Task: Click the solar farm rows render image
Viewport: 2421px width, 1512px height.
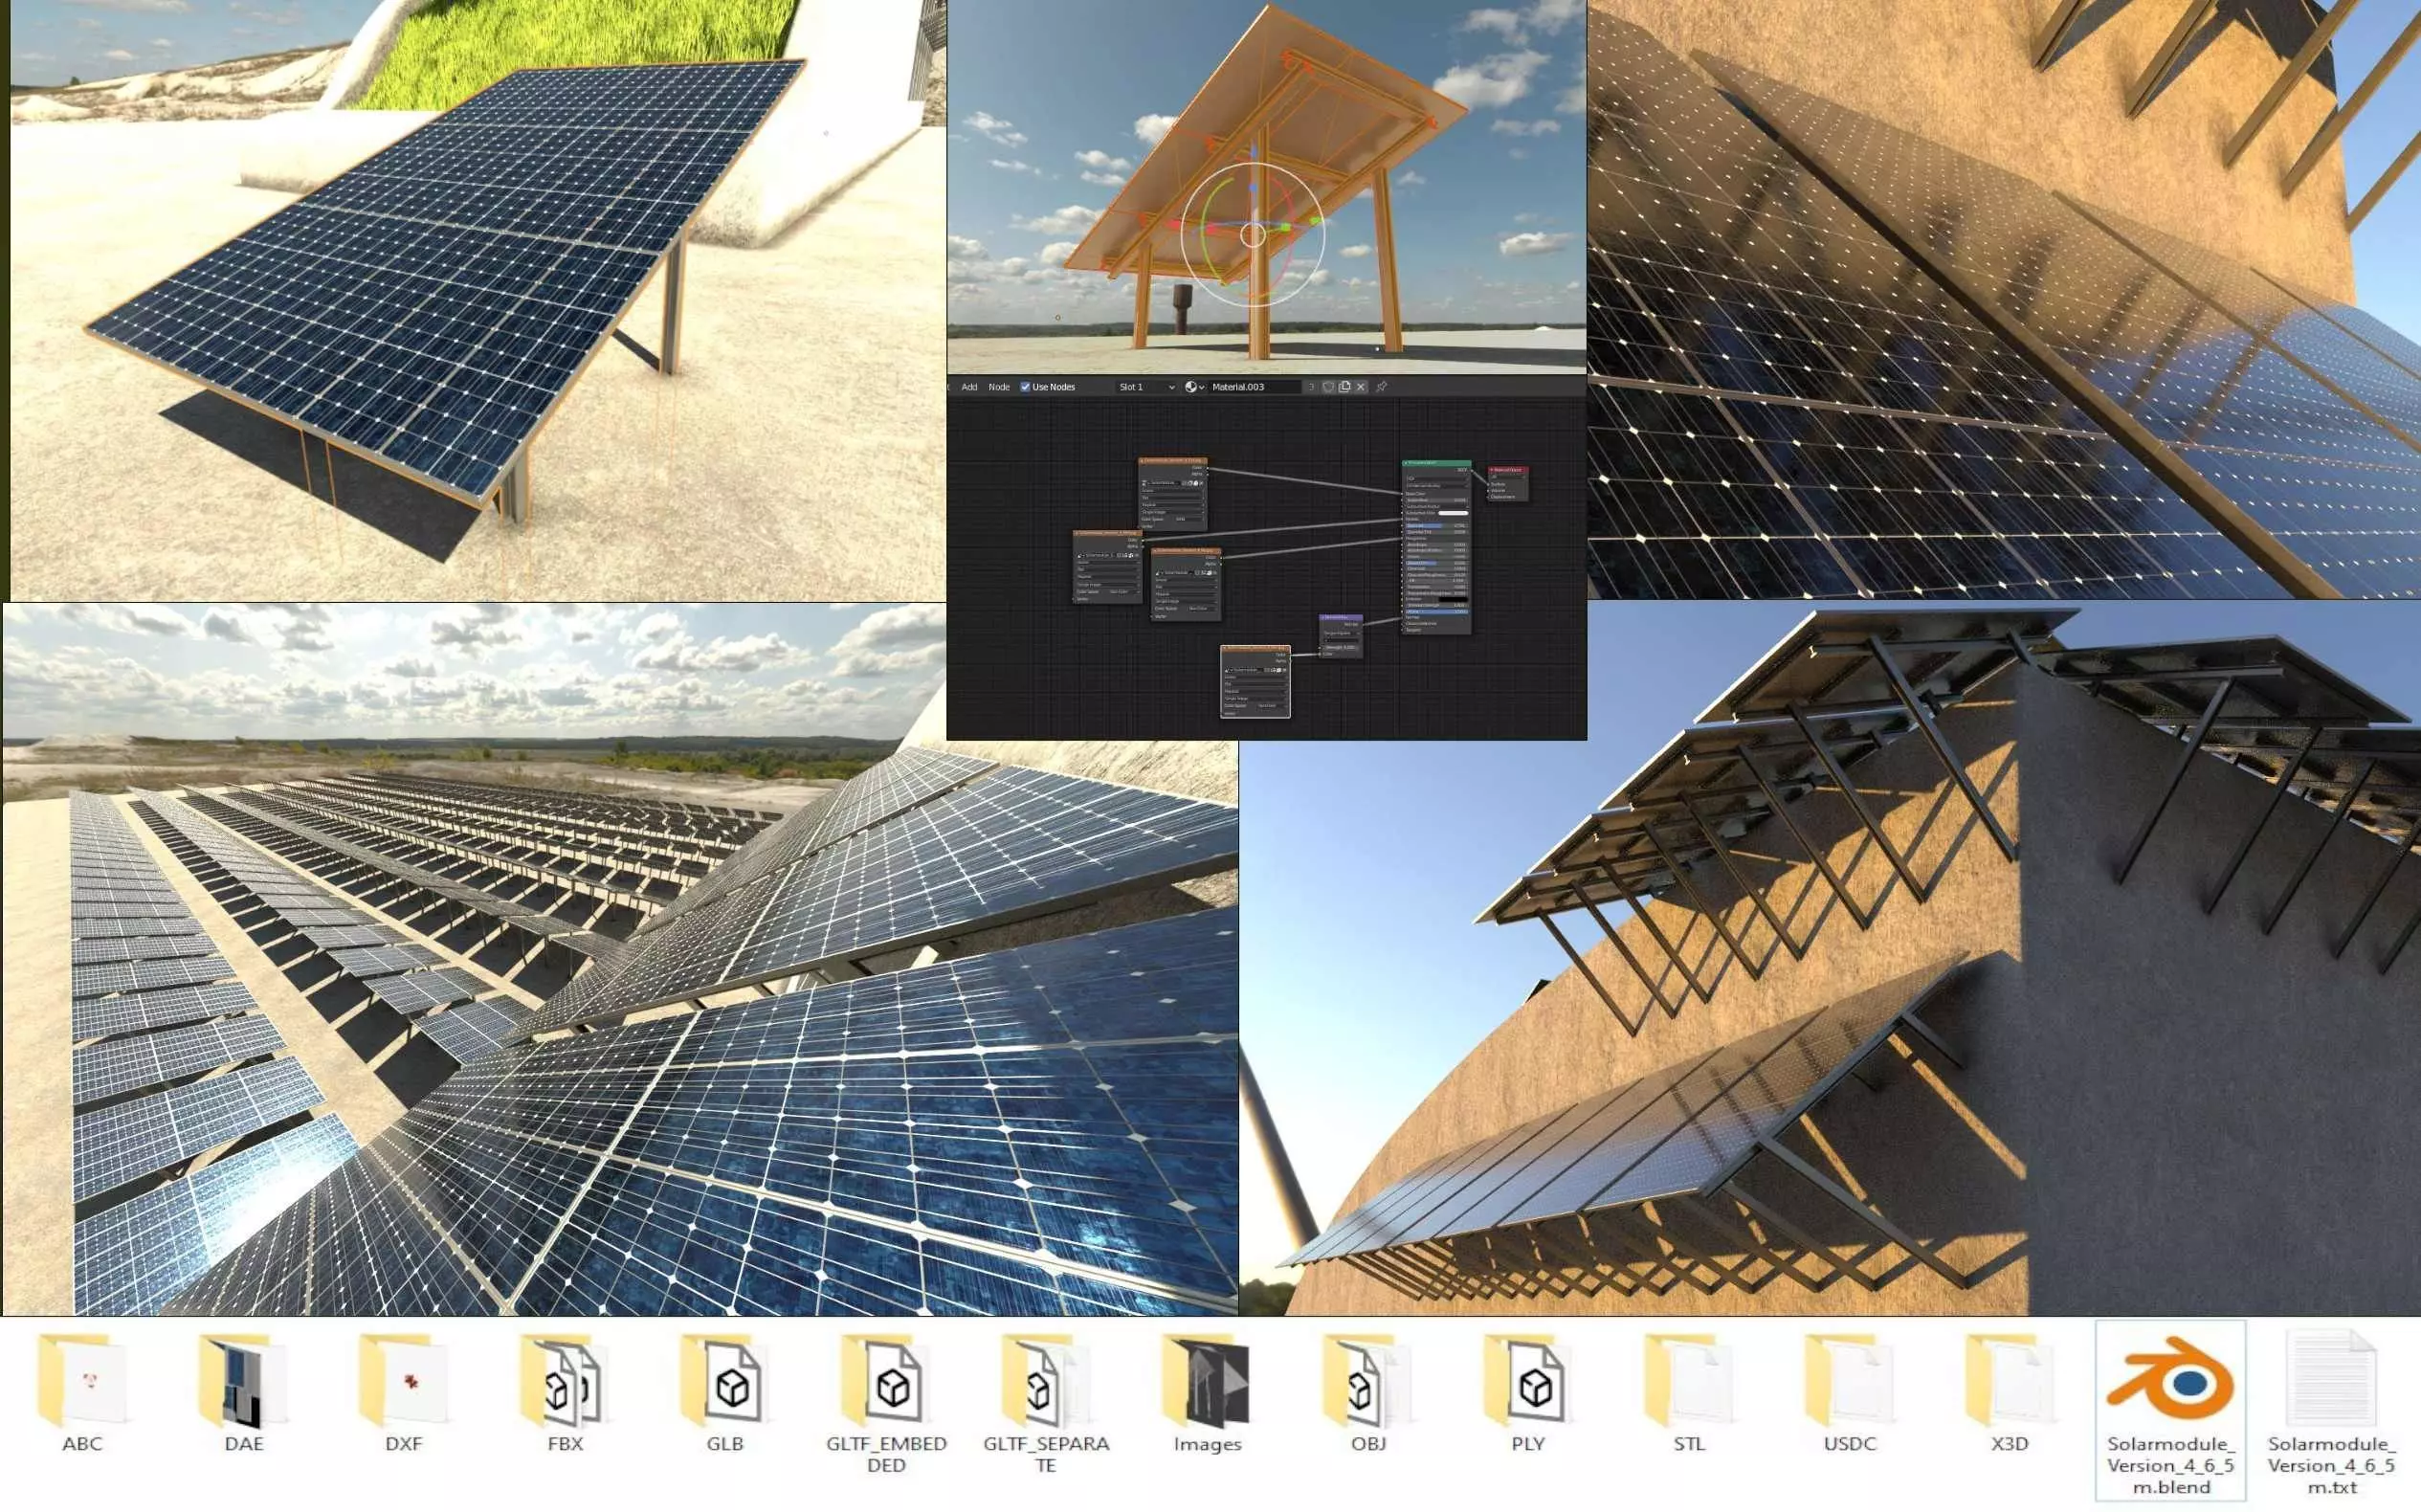Action: click(x=620, y=958)
